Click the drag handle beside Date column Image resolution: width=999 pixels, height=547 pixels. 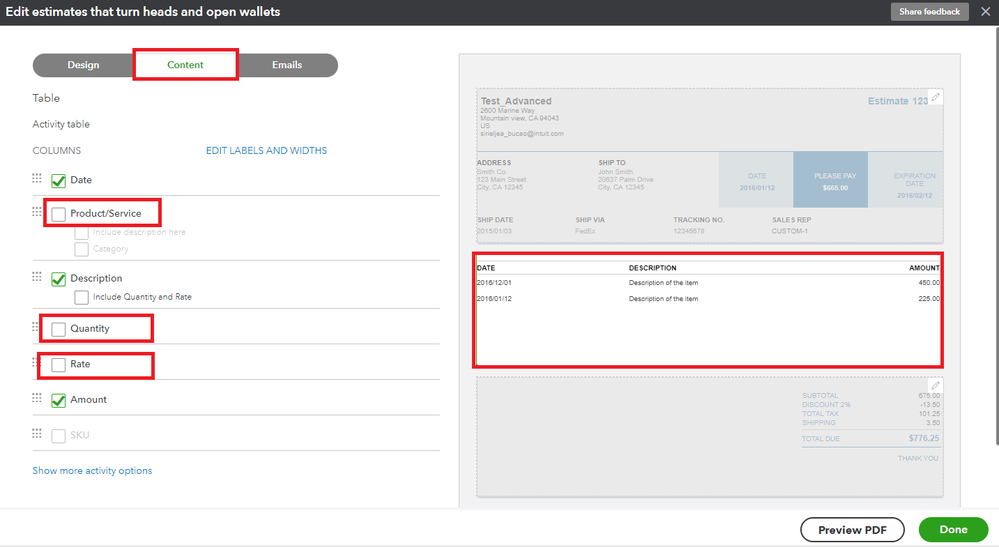37,178
